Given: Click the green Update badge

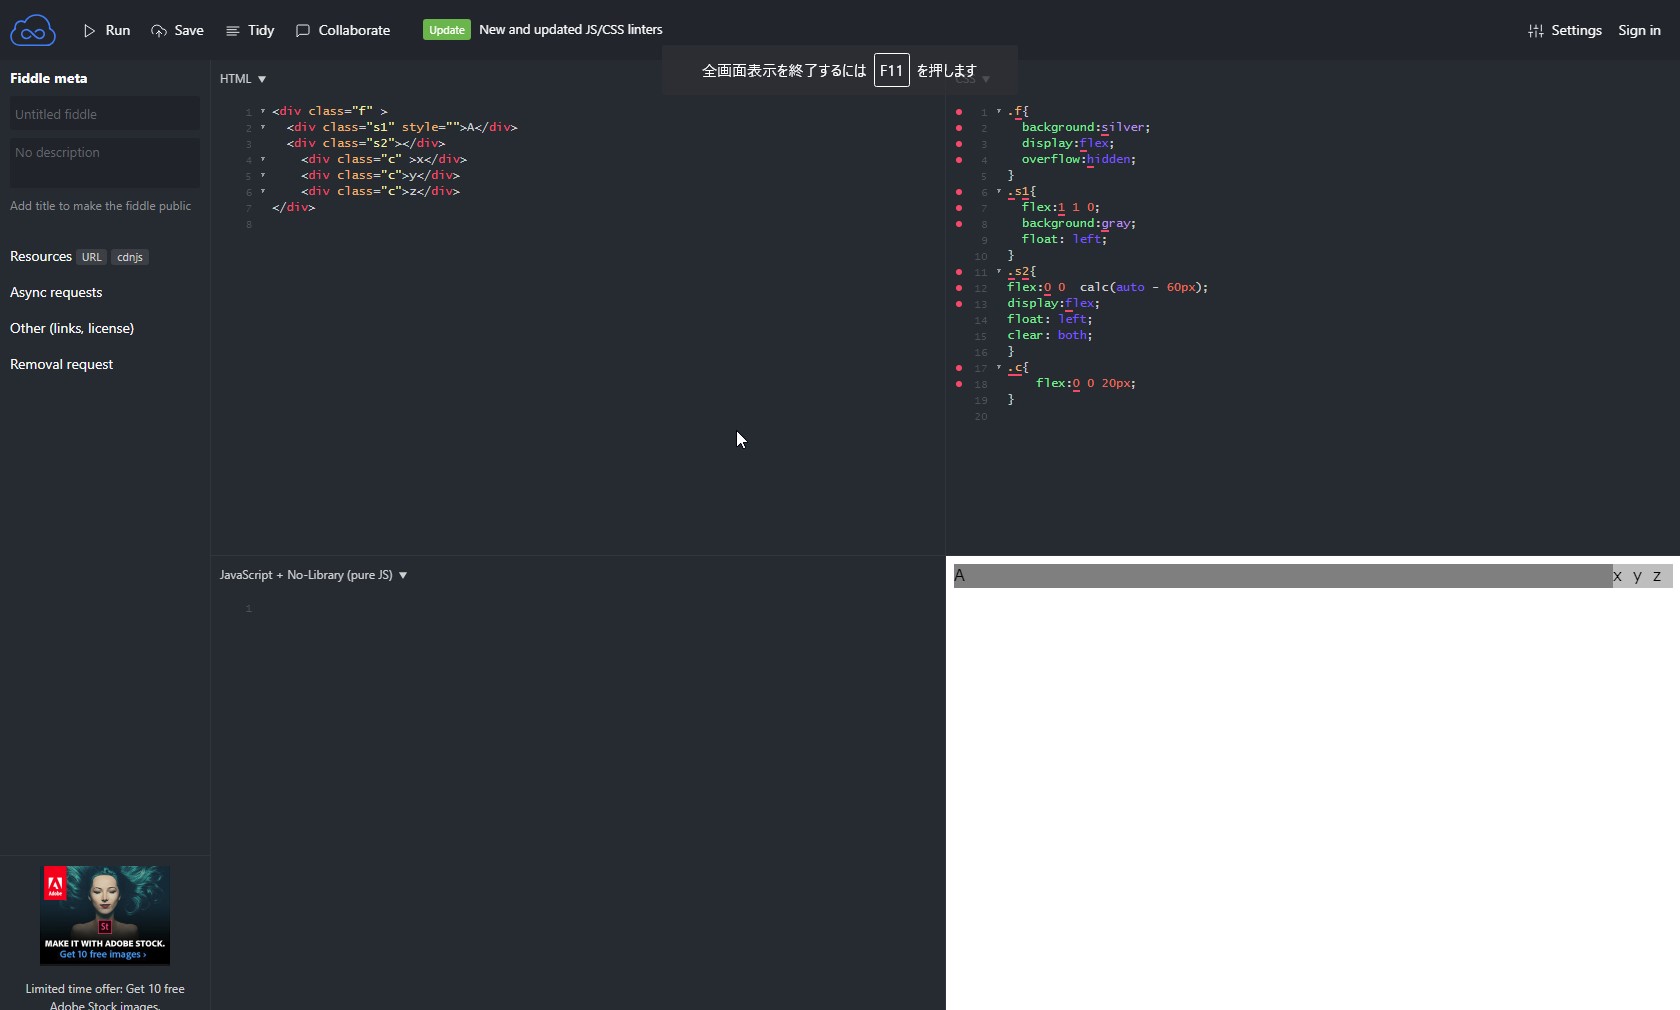Looking at the screenshot, I should pyautogui.click(x=446, y=30).
